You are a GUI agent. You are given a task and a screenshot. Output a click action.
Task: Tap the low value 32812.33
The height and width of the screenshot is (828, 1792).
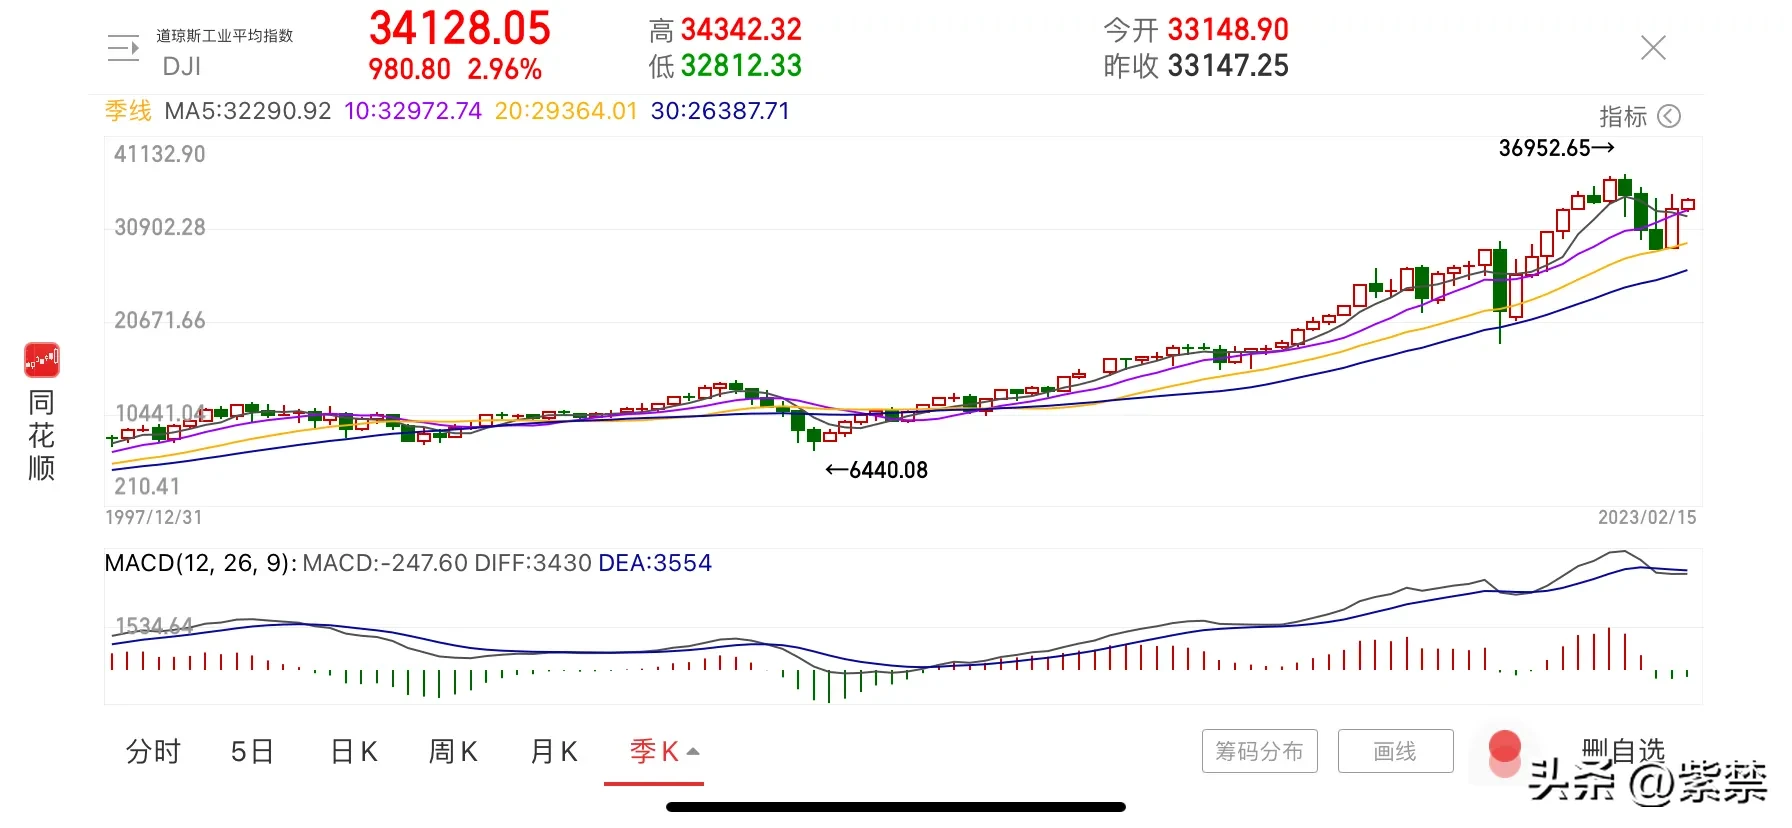click(x=741, y=66)
